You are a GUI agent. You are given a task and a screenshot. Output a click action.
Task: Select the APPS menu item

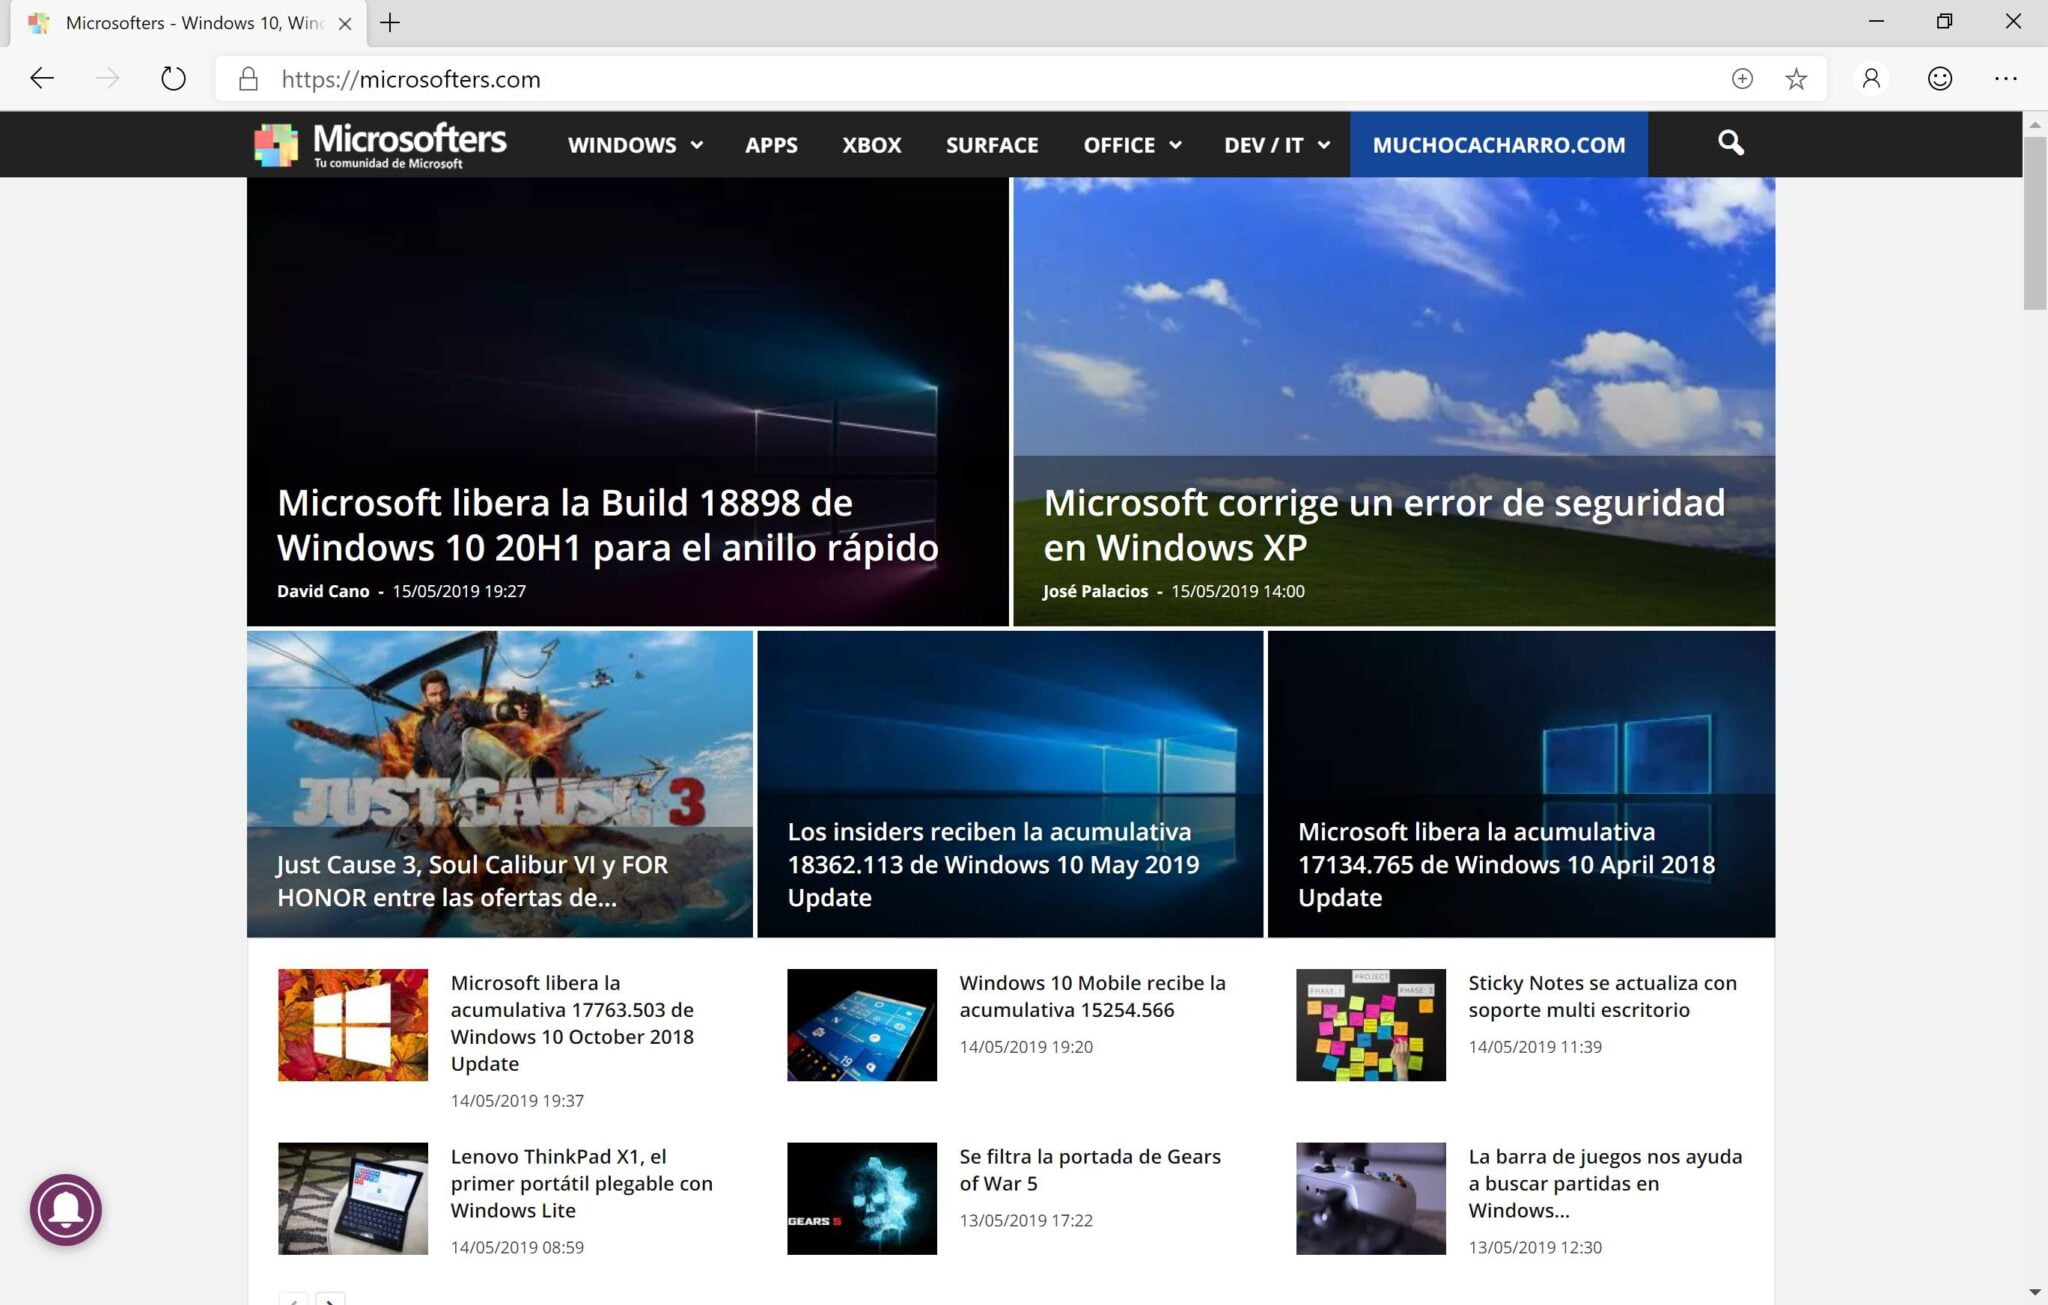771,144
